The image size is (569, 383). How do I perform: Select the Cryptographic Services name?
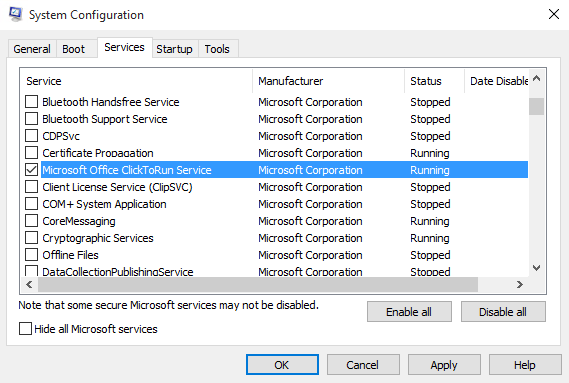tap(98, 238)
